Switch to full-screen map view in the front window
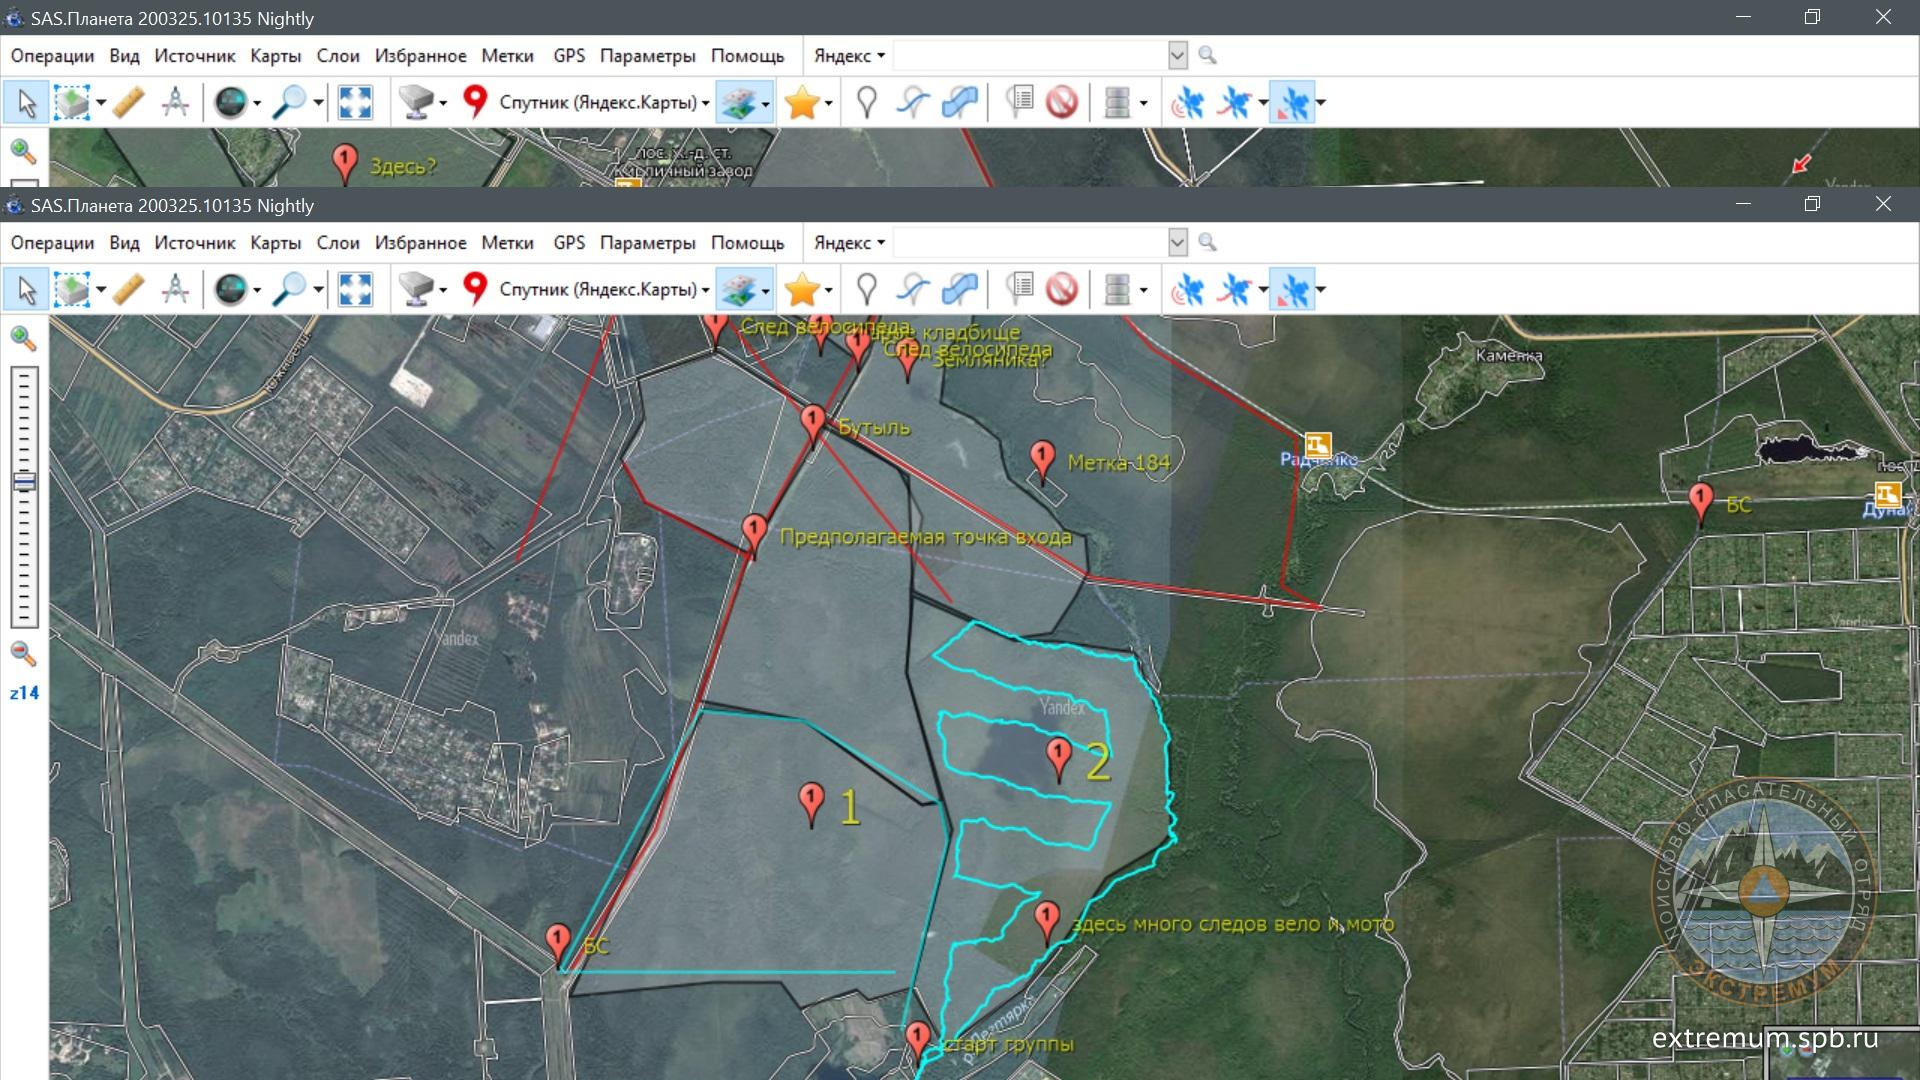This screenshot has height=1080, width=1920. (356, 290)
